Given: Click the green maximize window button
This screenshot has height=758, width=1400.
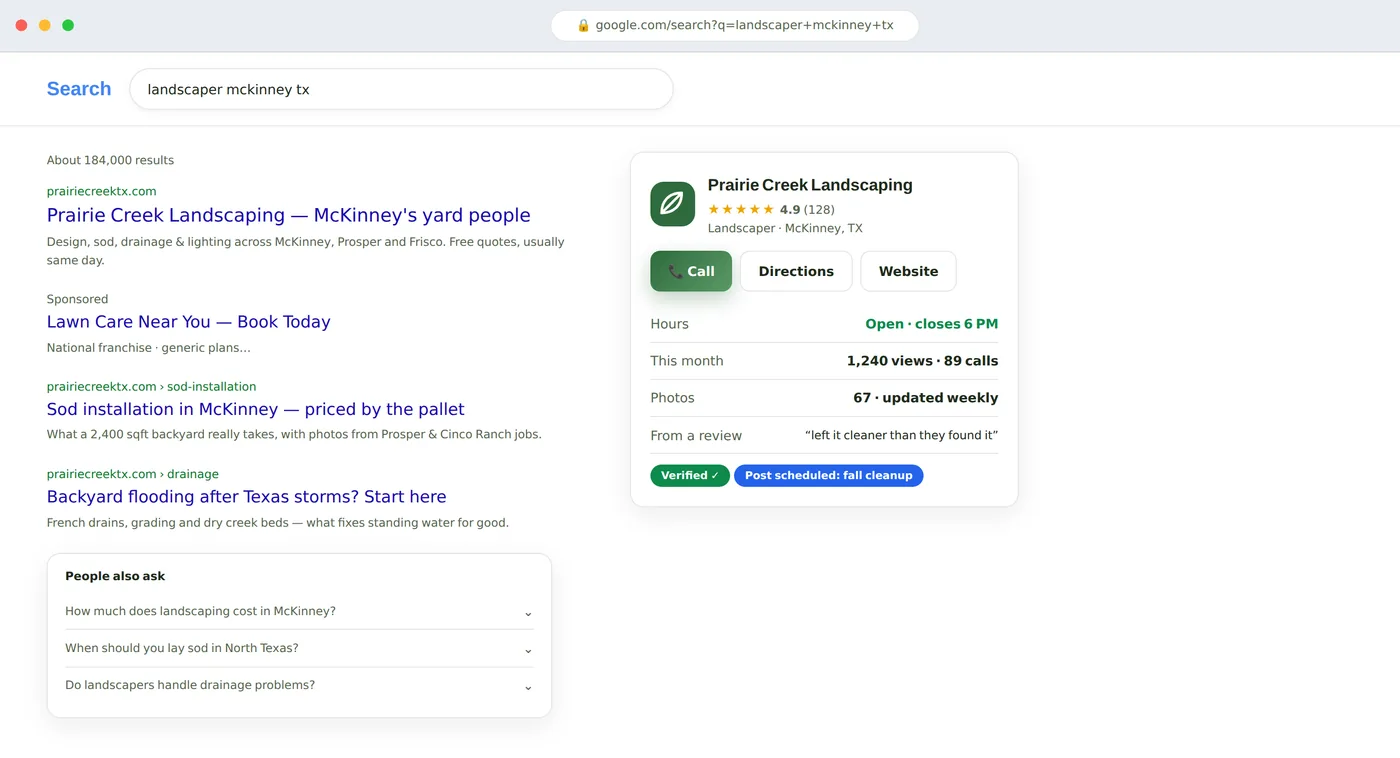Looking at the screenshot, I should (68, 25).
